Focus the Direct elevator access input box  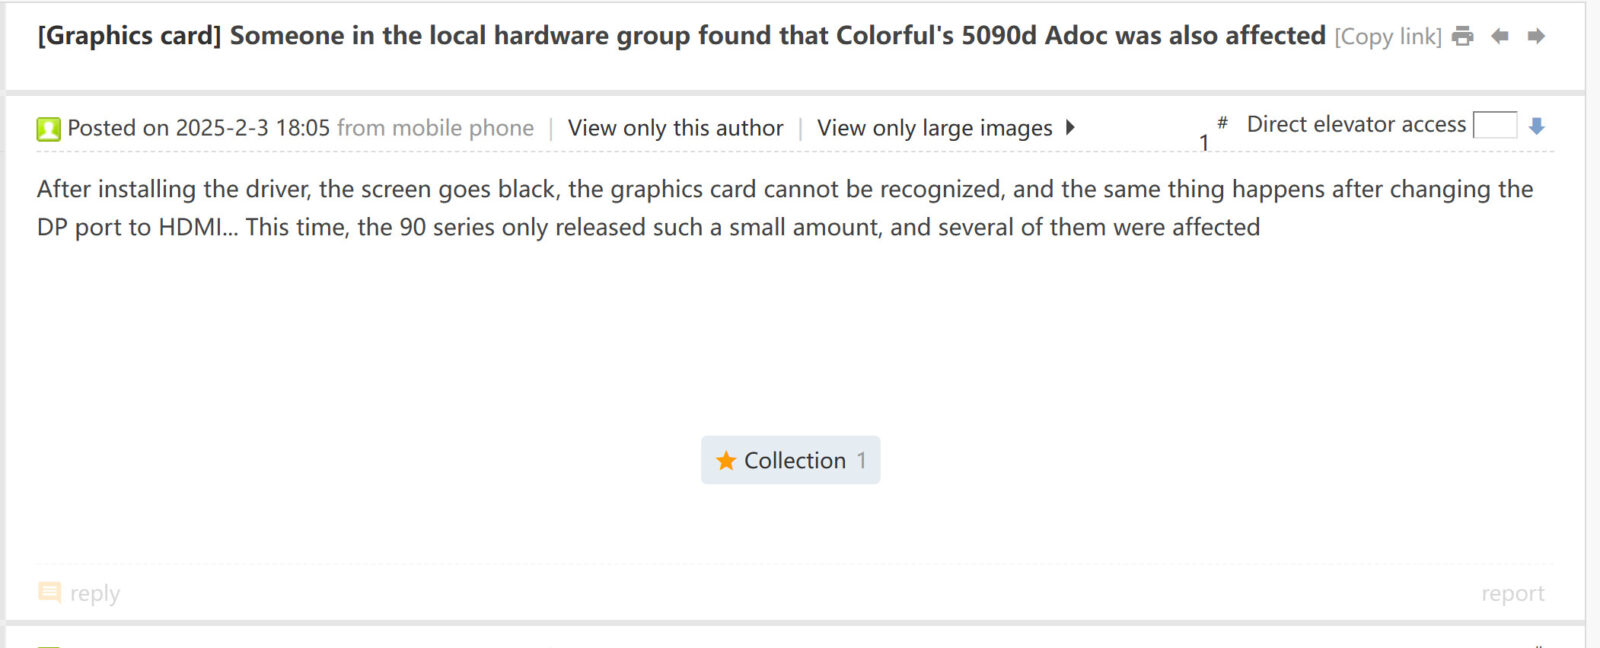1494,125
